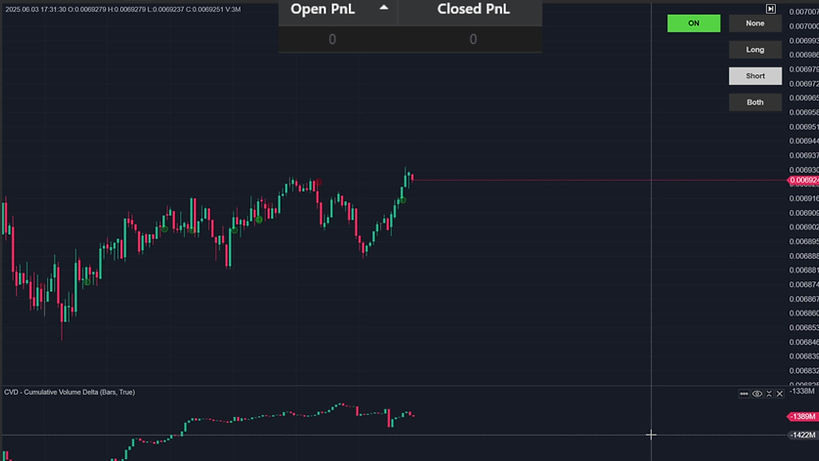This screenshot has width=819, height=461.
Task: Choose the Short direction option
Action: click(x=755, y=76)
